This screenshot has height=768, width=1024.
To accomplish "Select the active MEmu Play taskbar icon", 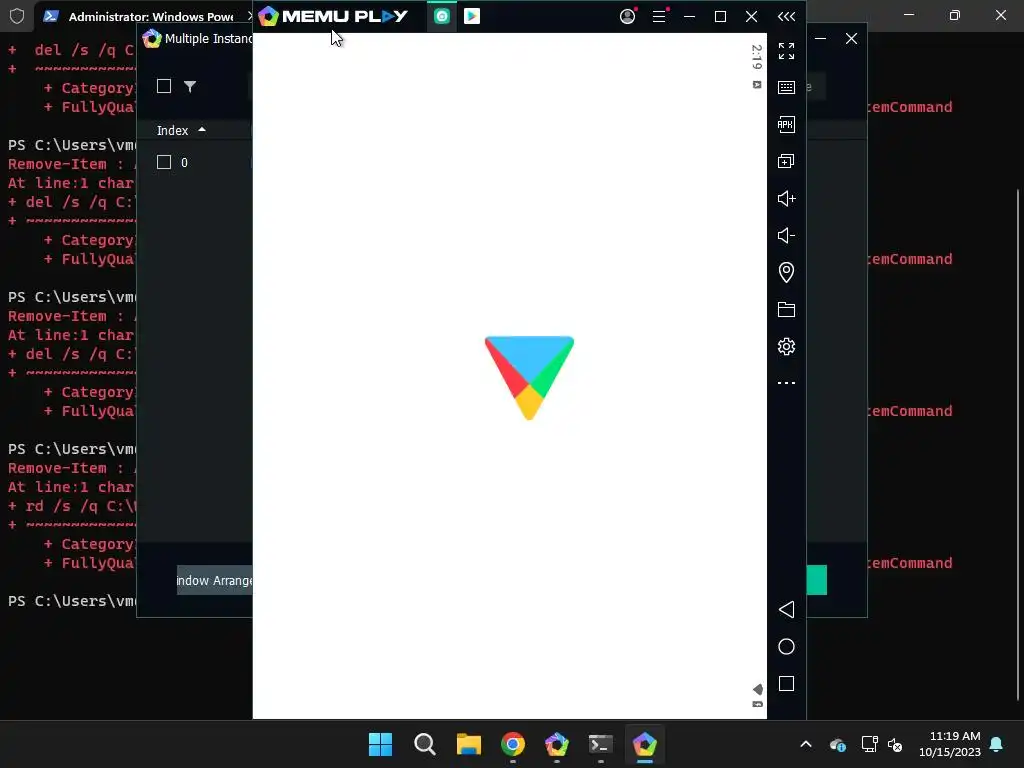I will 645,744.
